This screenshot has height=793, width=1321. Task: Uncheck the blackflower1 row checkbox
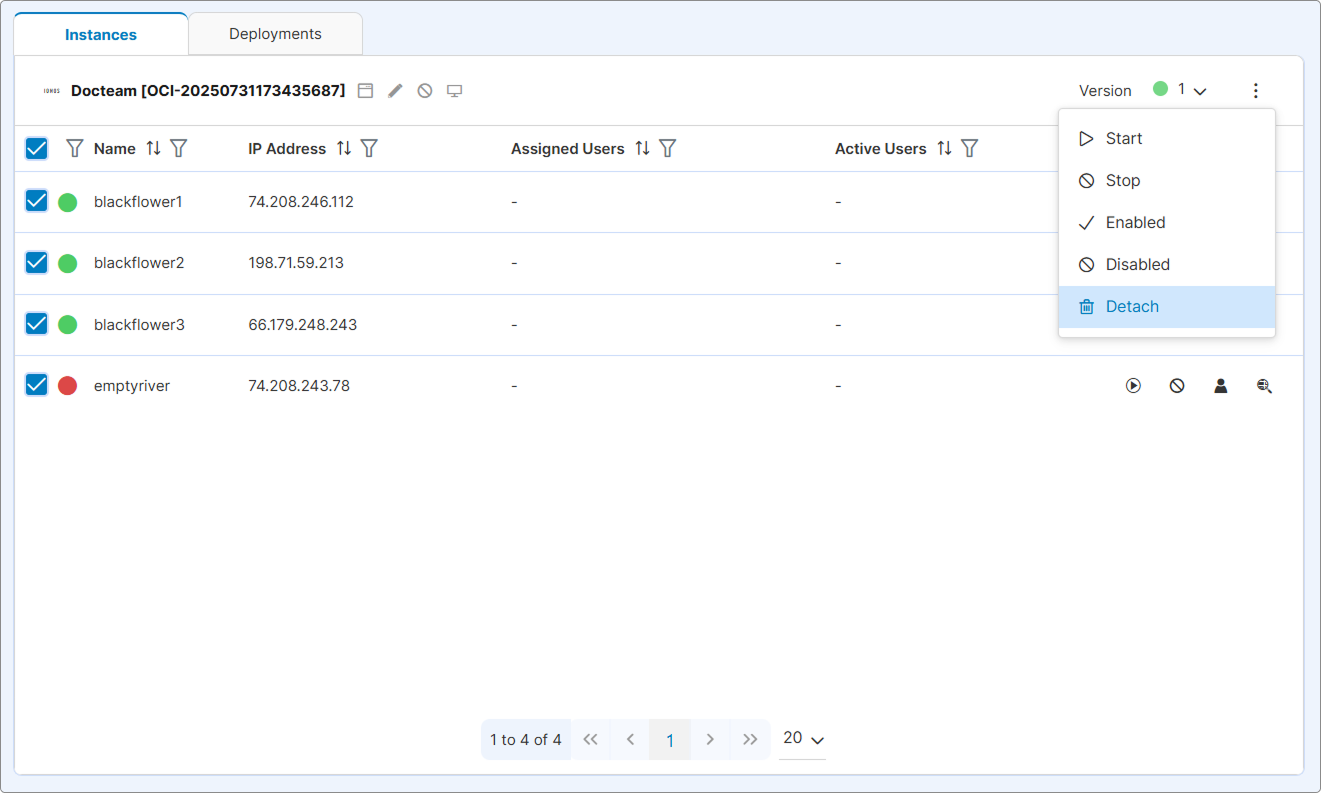point(37,201)
